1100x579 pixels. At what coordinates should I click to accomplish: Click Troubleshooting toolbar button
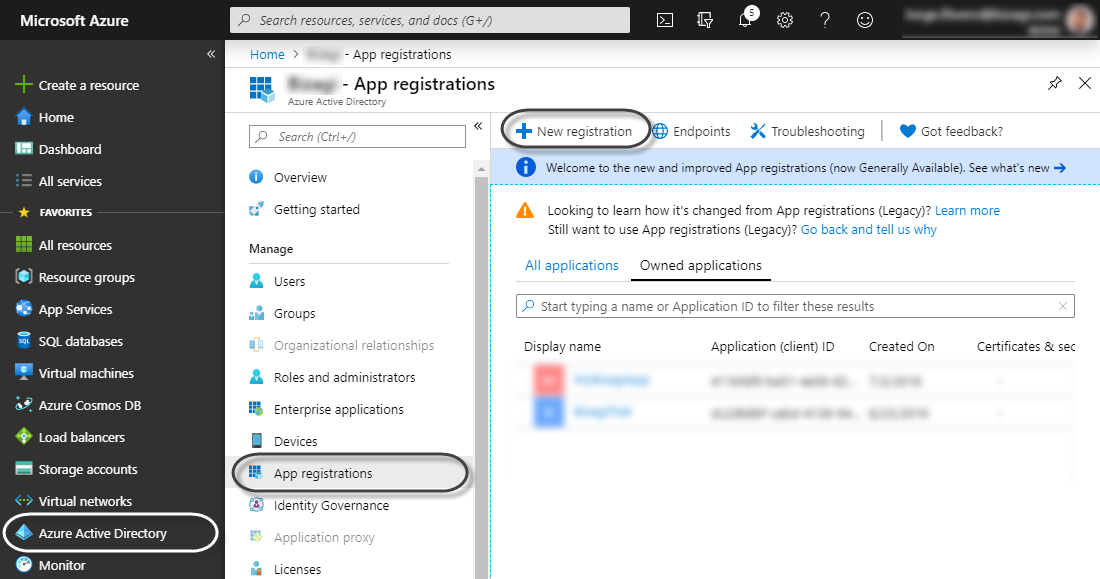807,131
